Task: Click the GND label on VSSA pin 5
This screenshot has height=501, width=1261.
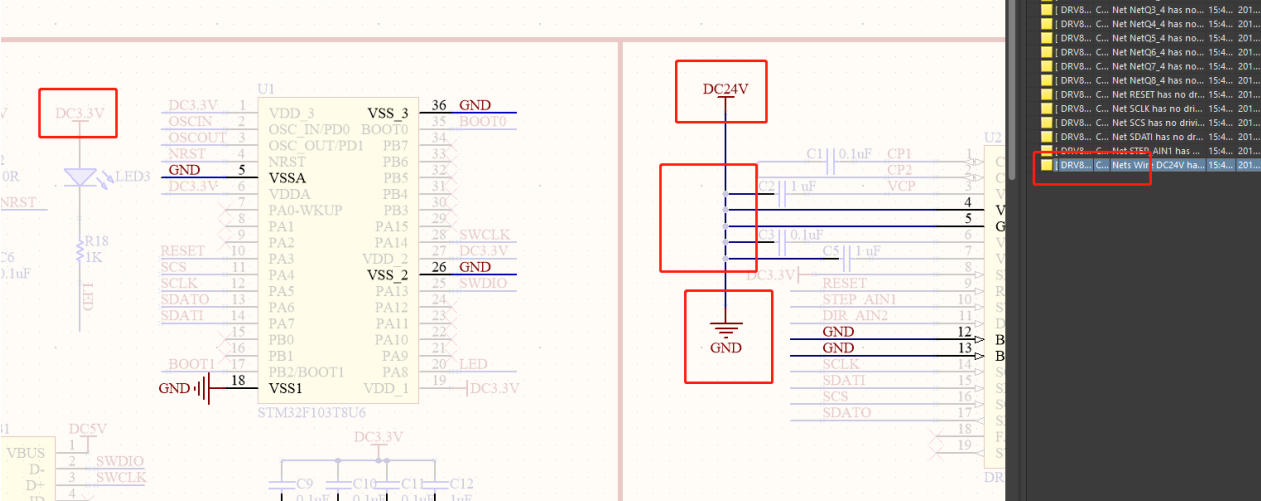Action: pyautogui.click(x=185, y=170)
